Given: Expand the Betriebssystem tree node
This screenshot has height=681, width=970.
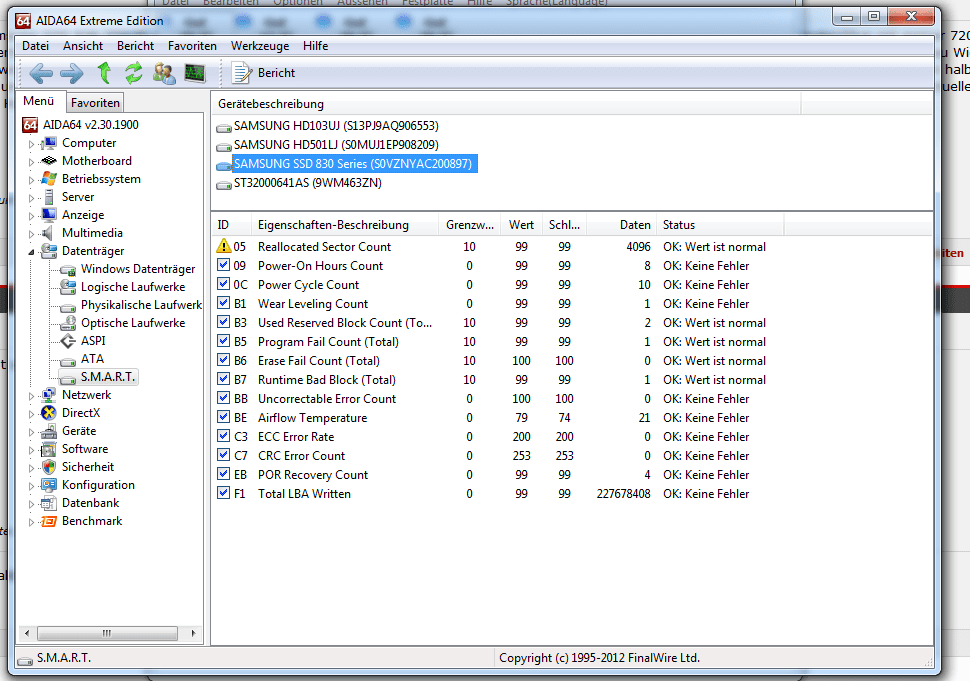Looking at the screenshot, I should [31, 180].
